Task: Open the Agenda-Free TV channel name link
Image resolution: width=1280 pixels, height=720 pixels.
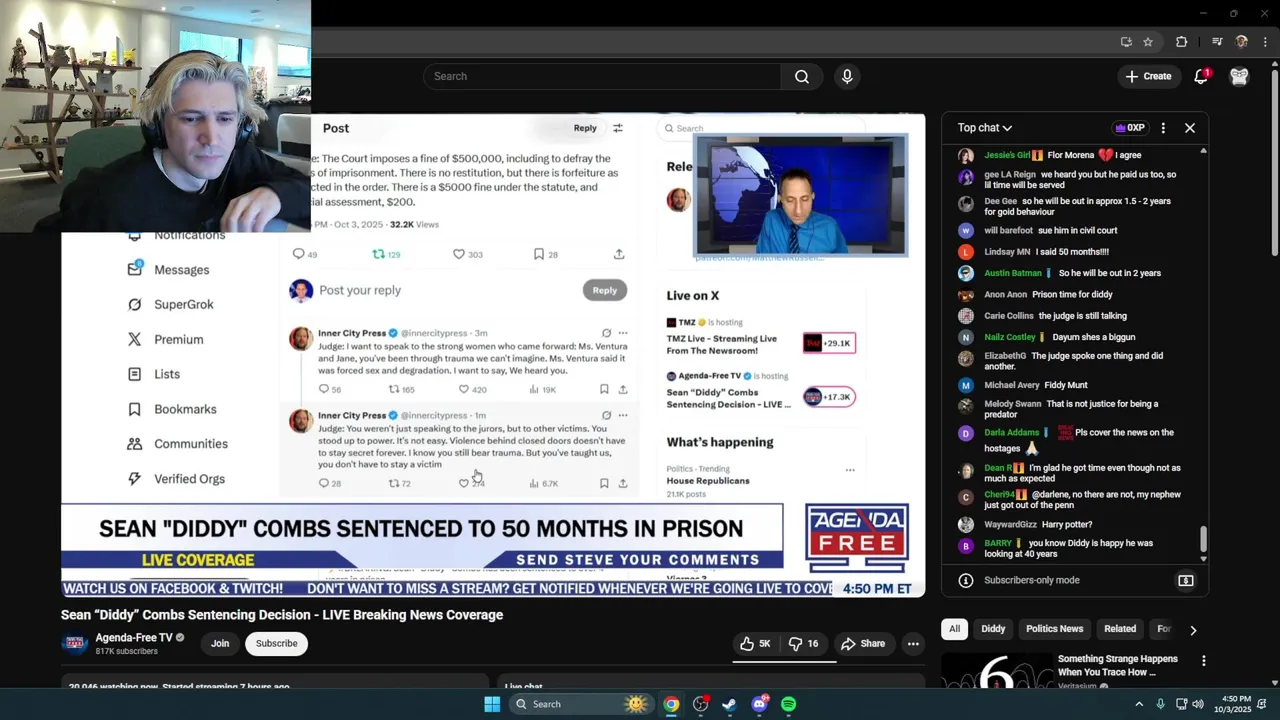Action: (134, 638)
